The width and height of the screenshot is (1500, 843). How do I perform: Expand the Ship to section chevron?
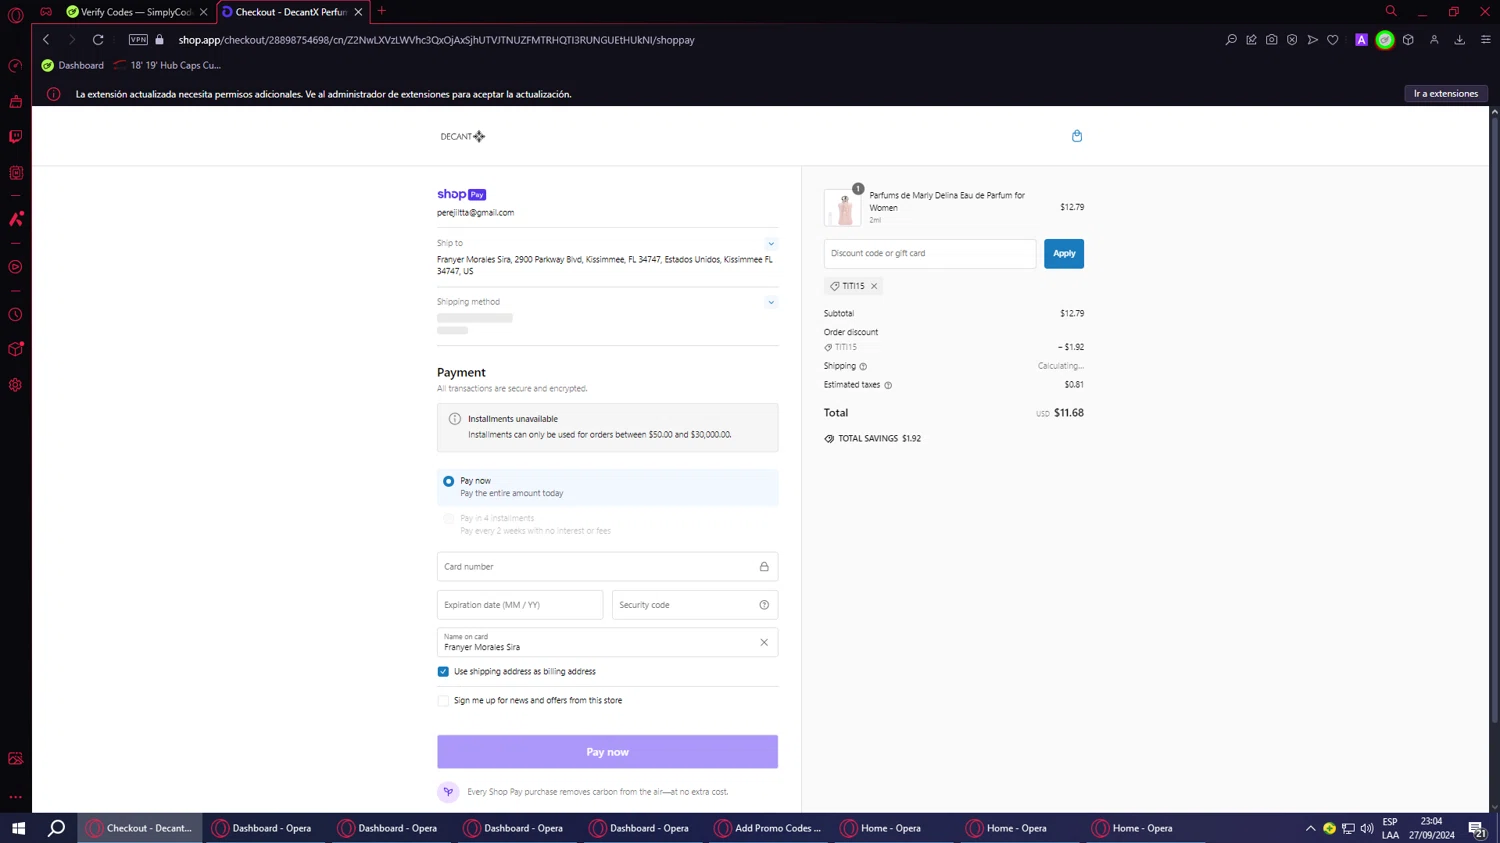[x=770, y=244]
